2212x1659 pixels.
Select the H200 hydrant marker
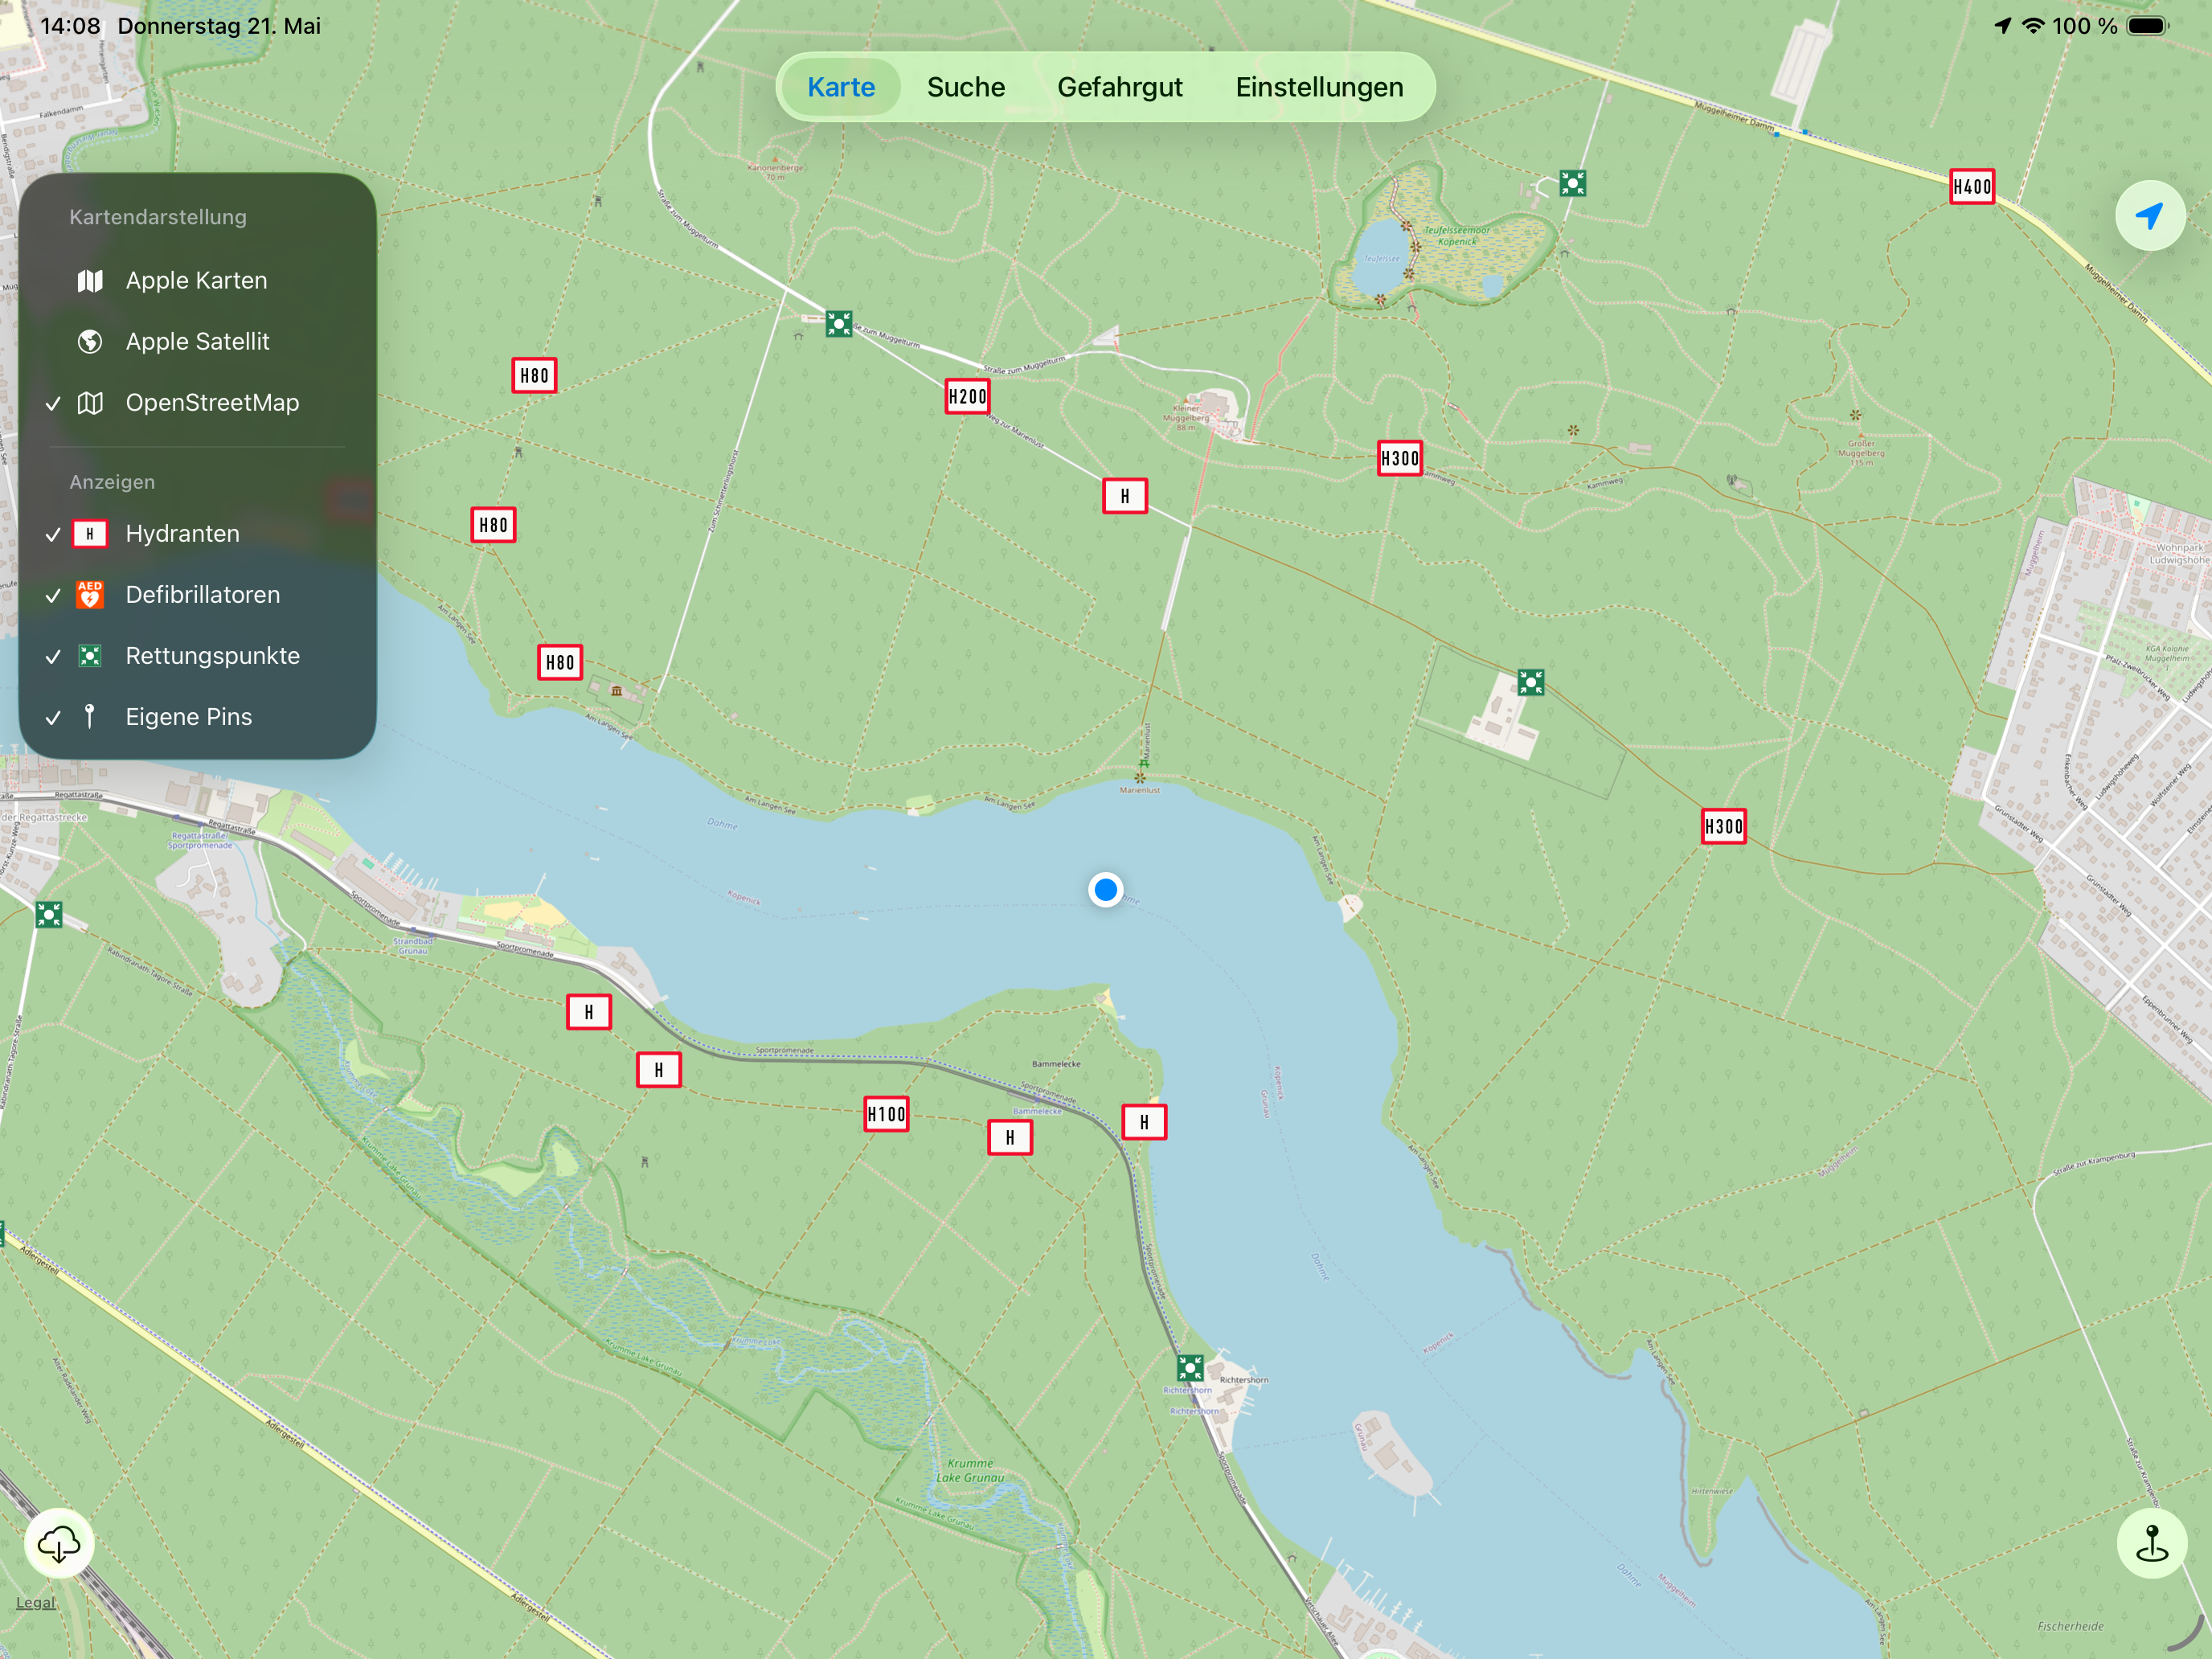pos(967,396)
